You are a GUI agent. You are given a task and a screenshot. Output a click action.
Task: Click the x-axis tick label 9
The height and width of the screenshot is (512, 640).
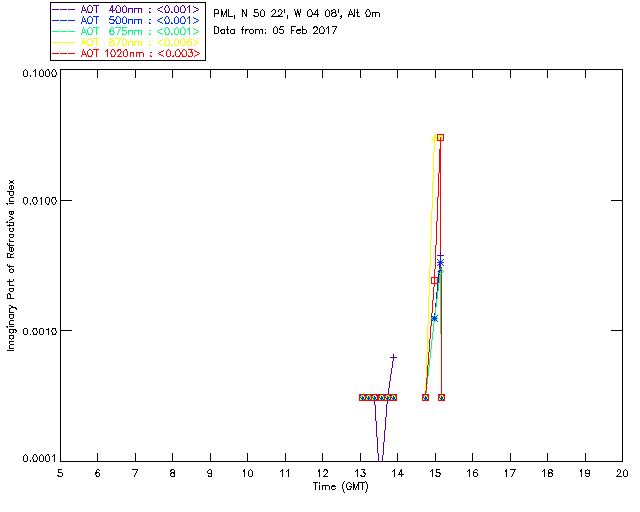[x=210, y=473]
